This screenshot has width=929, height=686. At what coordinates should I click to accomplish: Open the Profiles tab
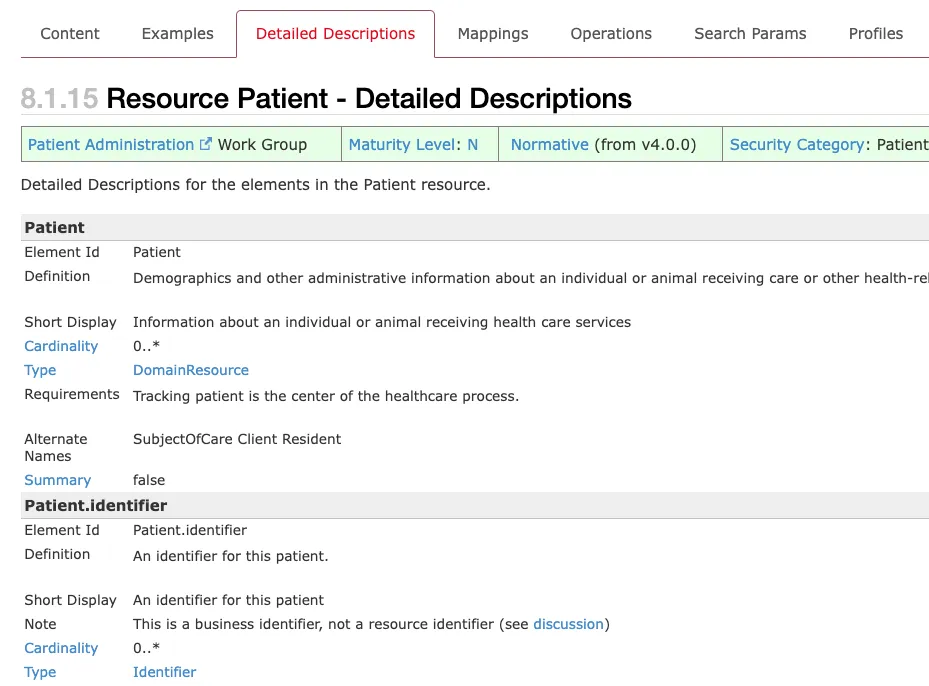pos(875,33)
